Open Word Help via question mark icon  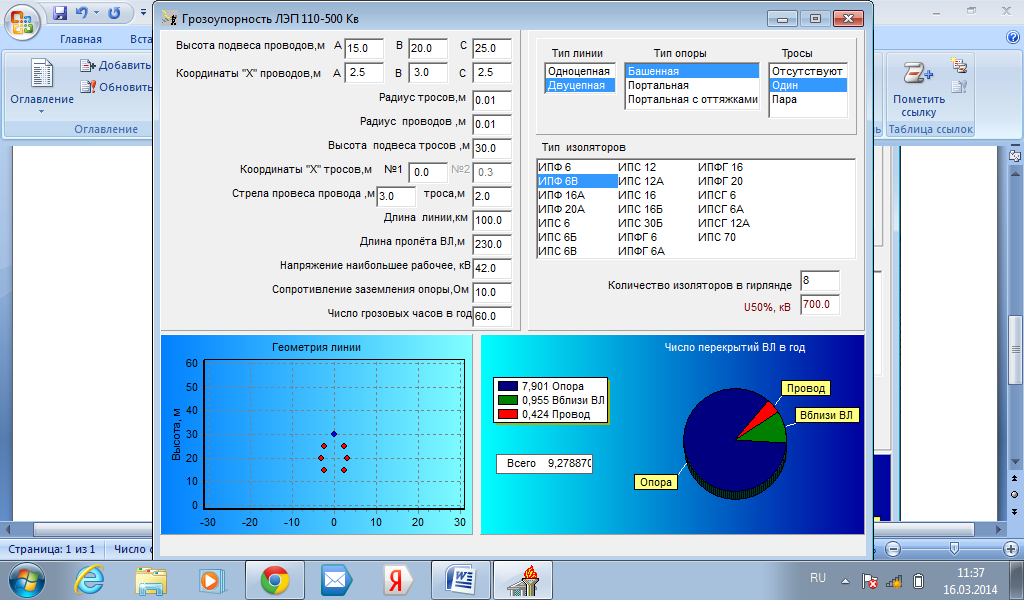[x=1012, y=38]
